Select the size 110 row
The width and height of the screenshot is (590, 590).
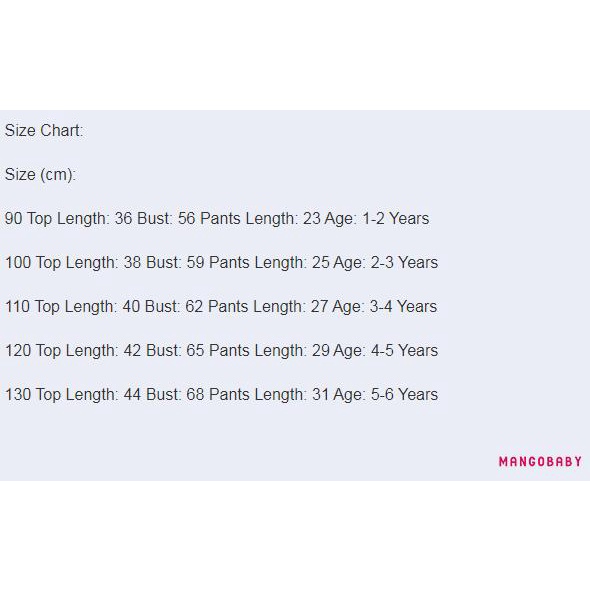pos(221,307)
